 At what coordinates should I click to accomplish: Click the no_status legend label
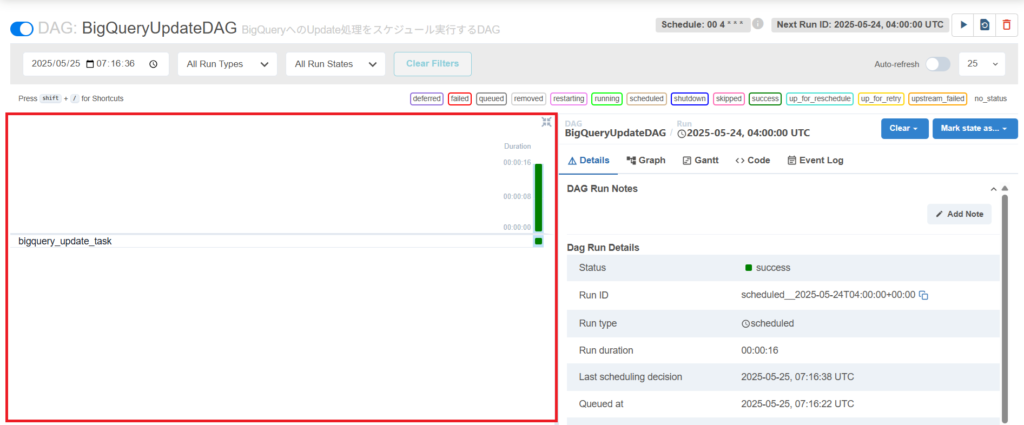991,99
